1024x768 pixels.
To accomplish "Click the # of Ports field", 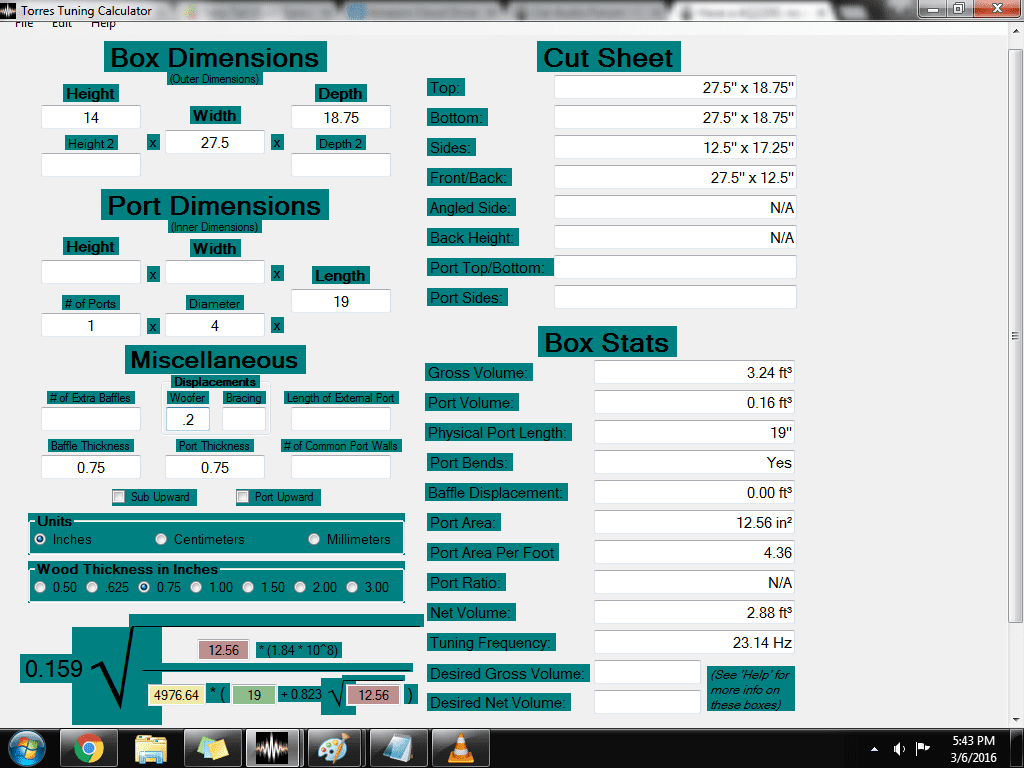I will [91, 325].
